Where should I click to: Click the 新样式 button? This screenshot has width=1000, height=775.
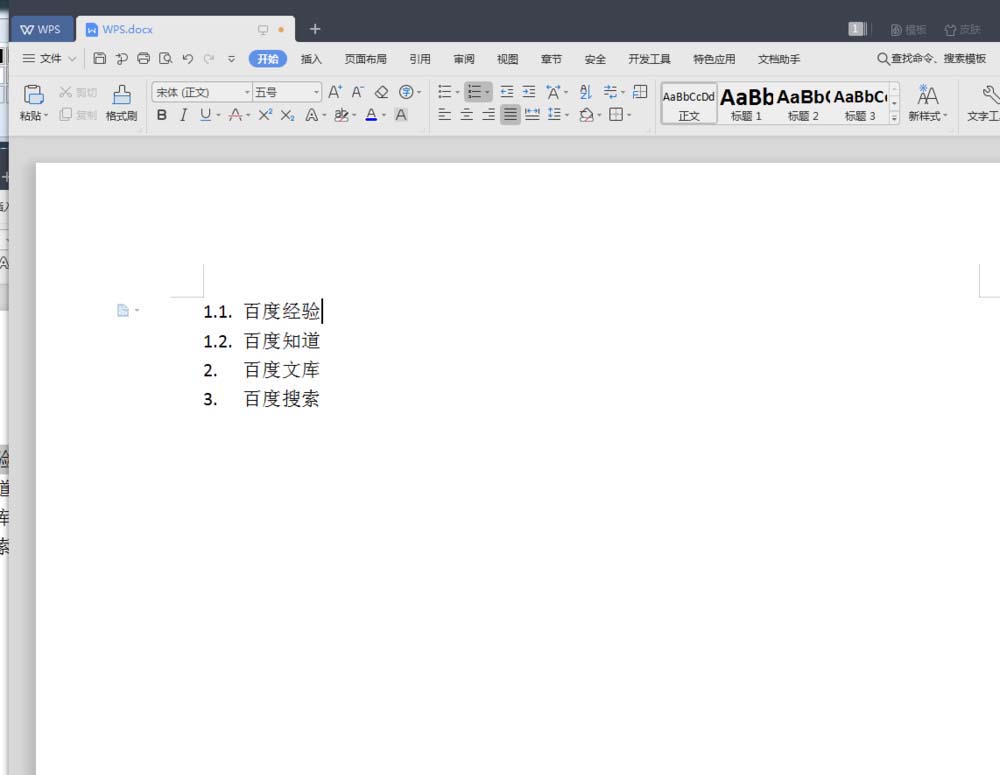[x=927, y=102]
